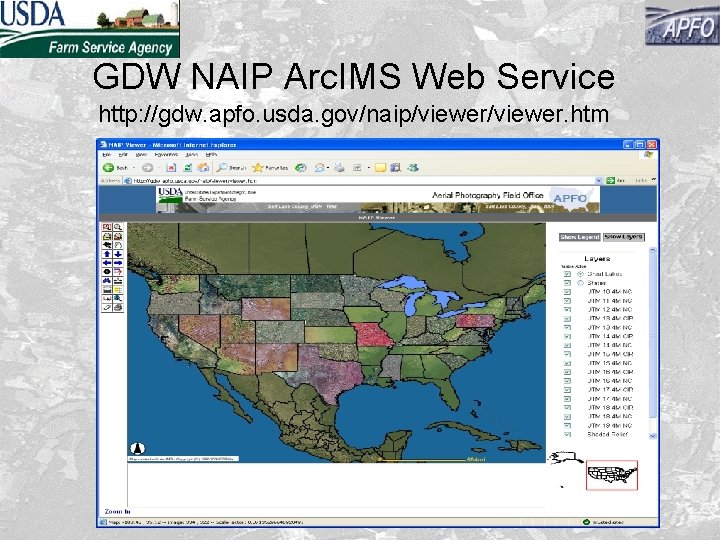Image resolution: width=720 pixels, height=540 pixels.
Task: Expand the Links toolbar chevron
Action: pyautogui.click(x=653, y=180)
